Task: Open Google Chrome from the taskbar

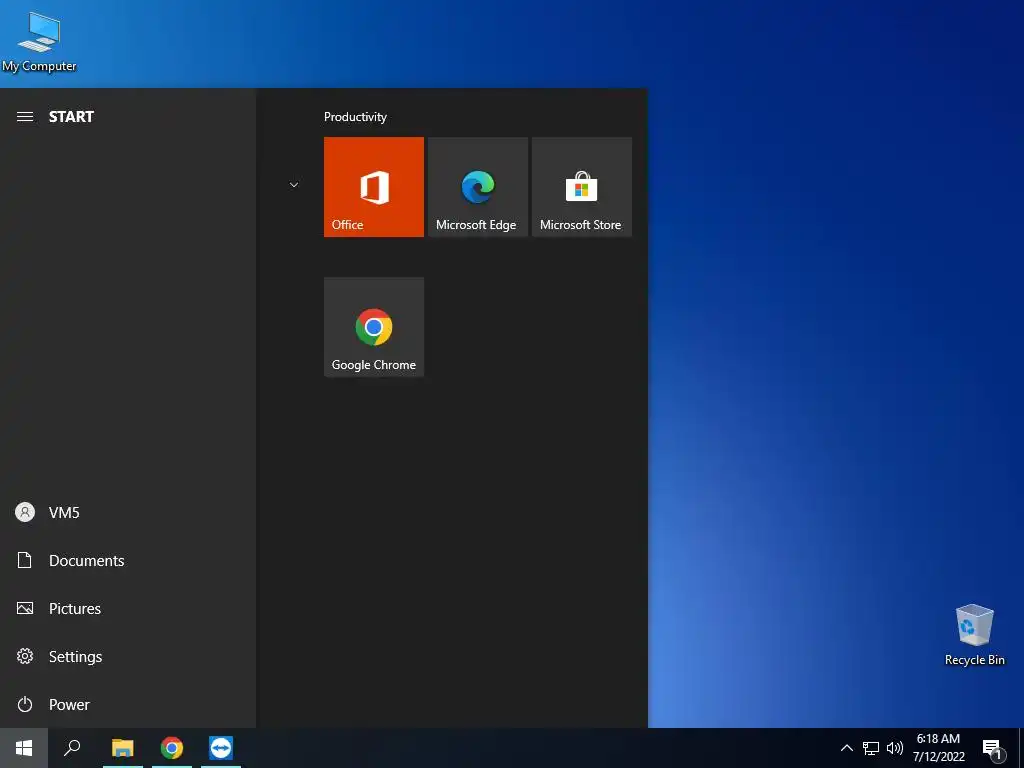Action: (172, 748)
